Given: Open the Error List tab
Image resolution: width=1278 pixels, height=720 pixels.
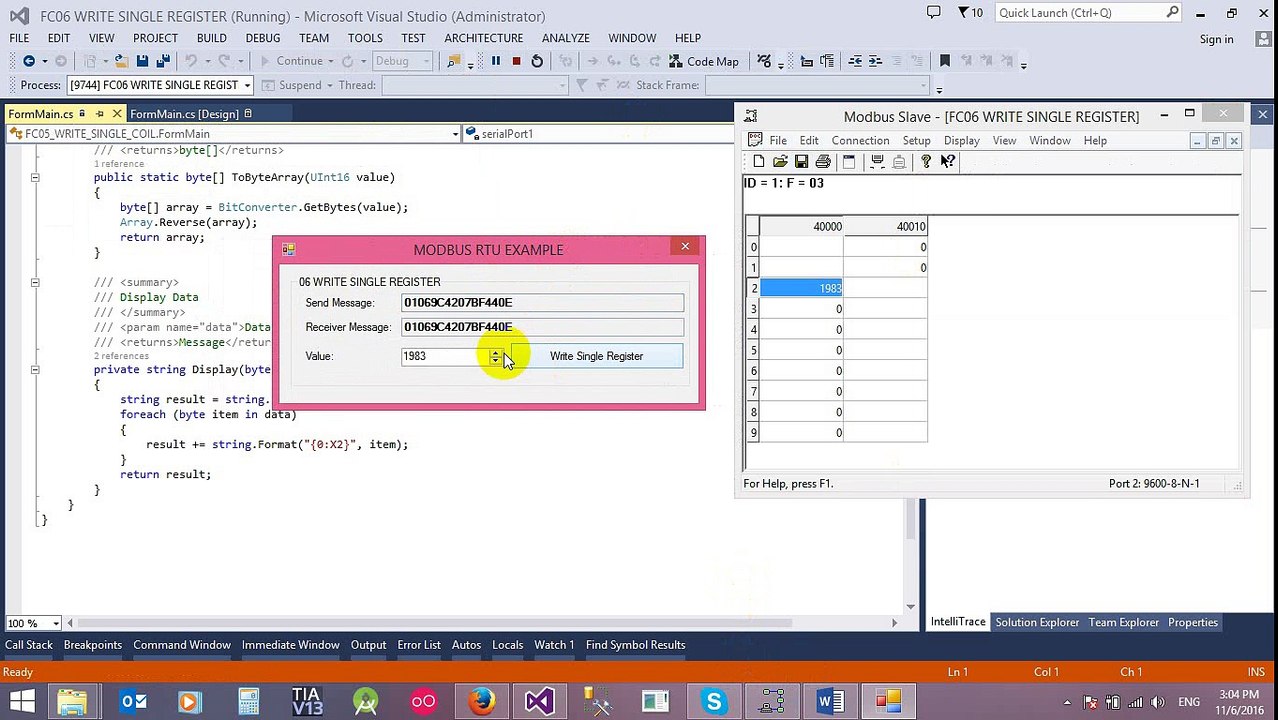Looking at the screenshot, I should pos(419,645).
